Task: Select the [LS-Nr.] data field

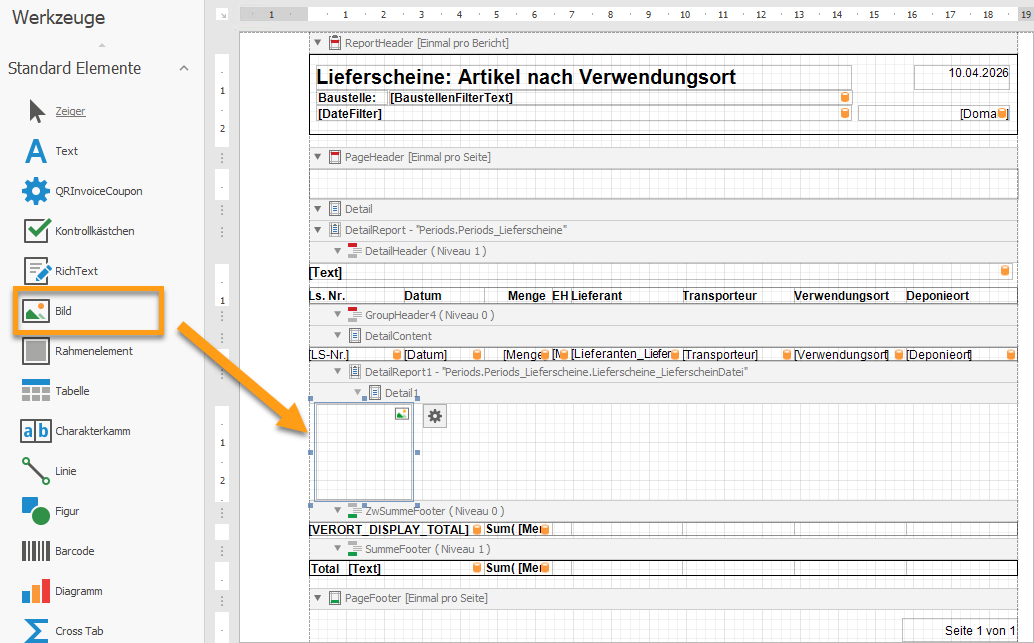Action: click(355, 354)
